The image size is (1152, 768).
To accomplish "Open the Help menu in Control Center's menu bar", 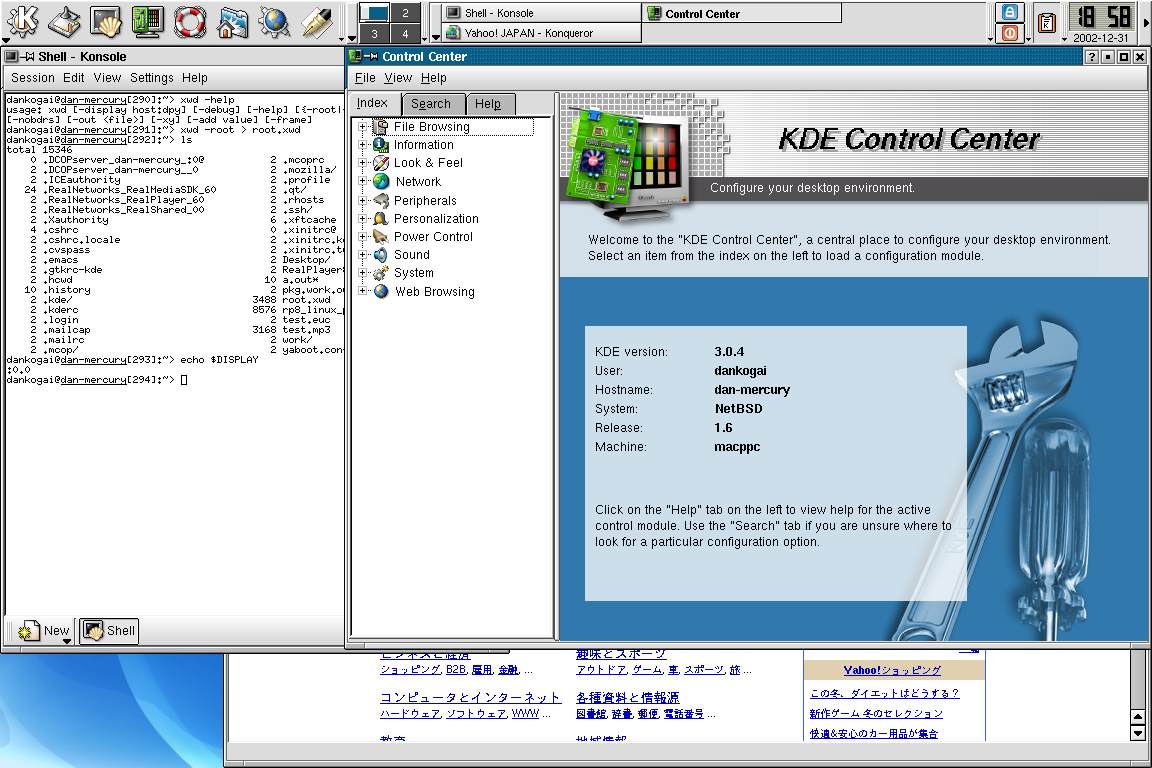I will click(x=433, y=78).
